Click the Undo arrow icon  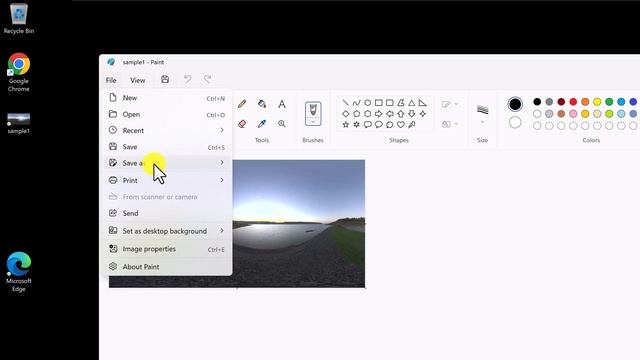[187, 79]
